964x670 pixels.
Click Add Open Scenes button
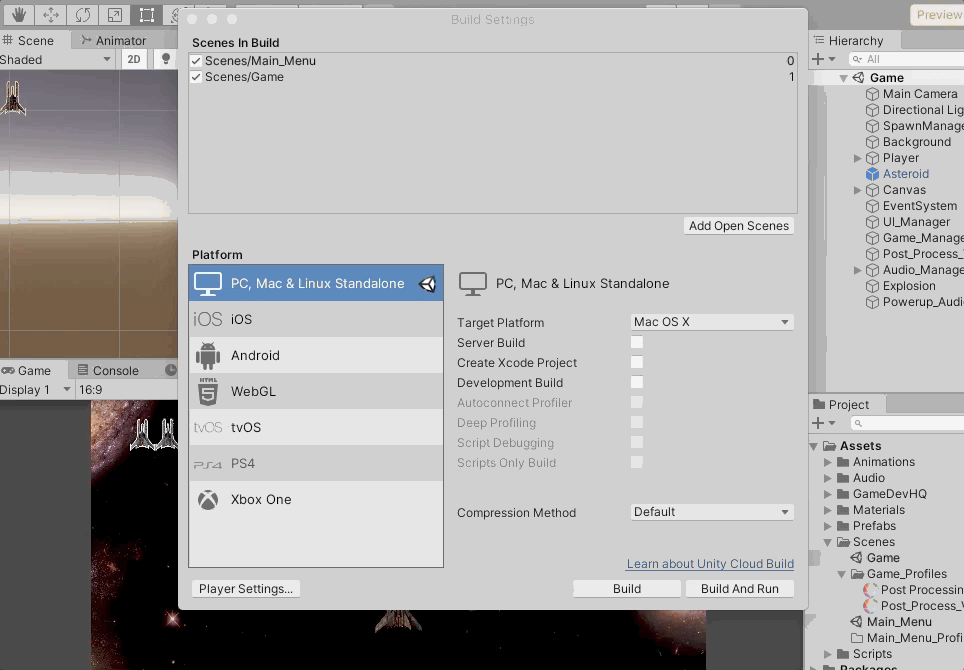coord(738,226)
